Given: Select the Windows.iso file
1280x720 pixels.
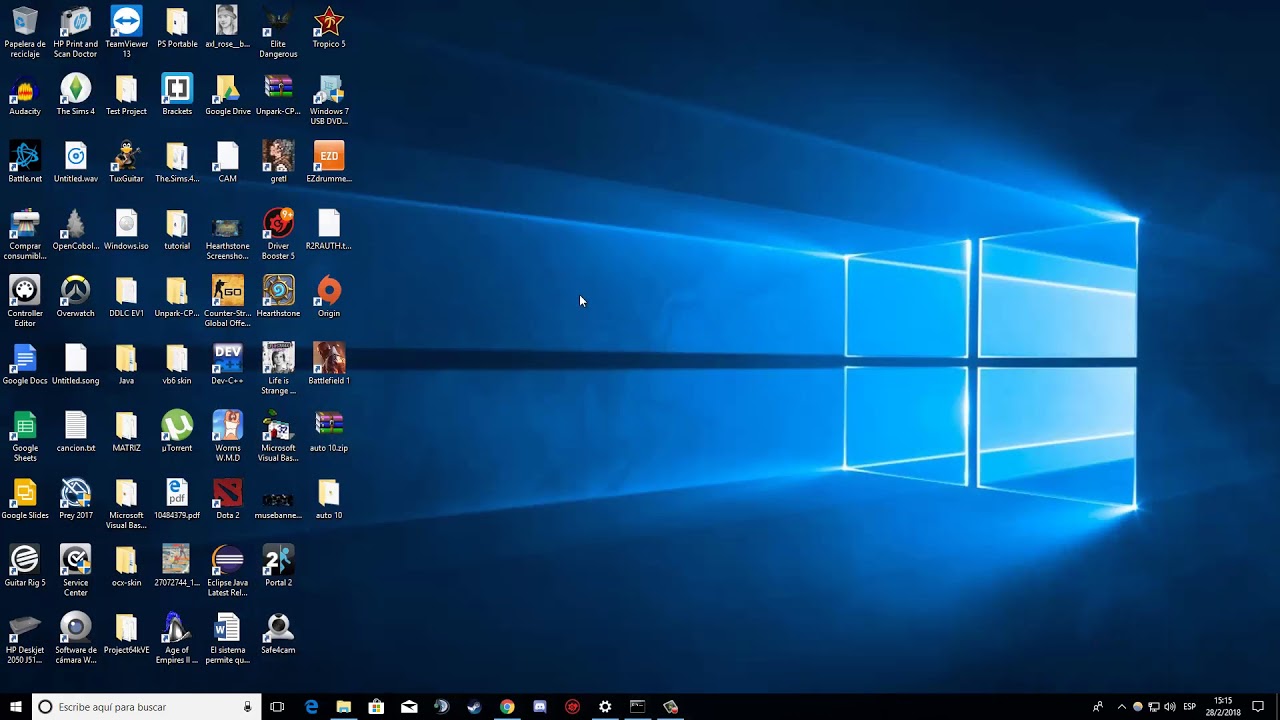Looking at the screenshot, I should [x=126, y=229].
